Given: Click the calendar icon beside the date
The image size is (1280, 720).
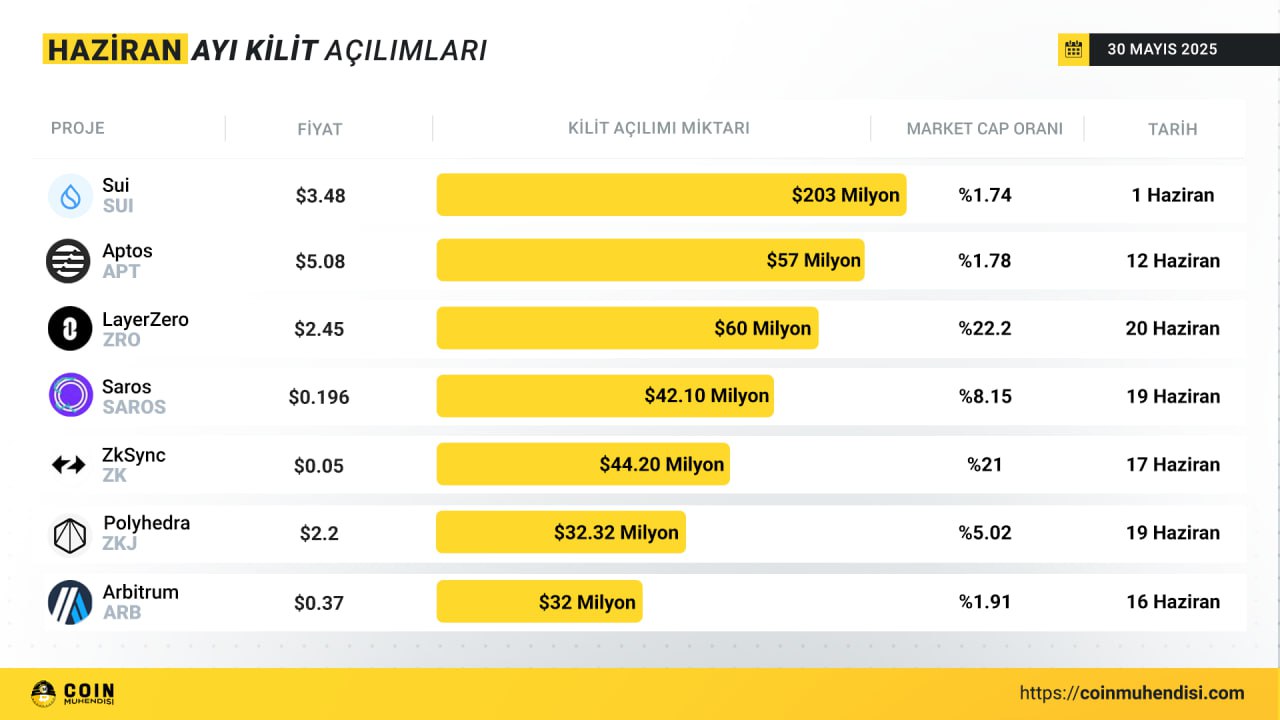Looking at the screenshot, I should [1073, 49].
